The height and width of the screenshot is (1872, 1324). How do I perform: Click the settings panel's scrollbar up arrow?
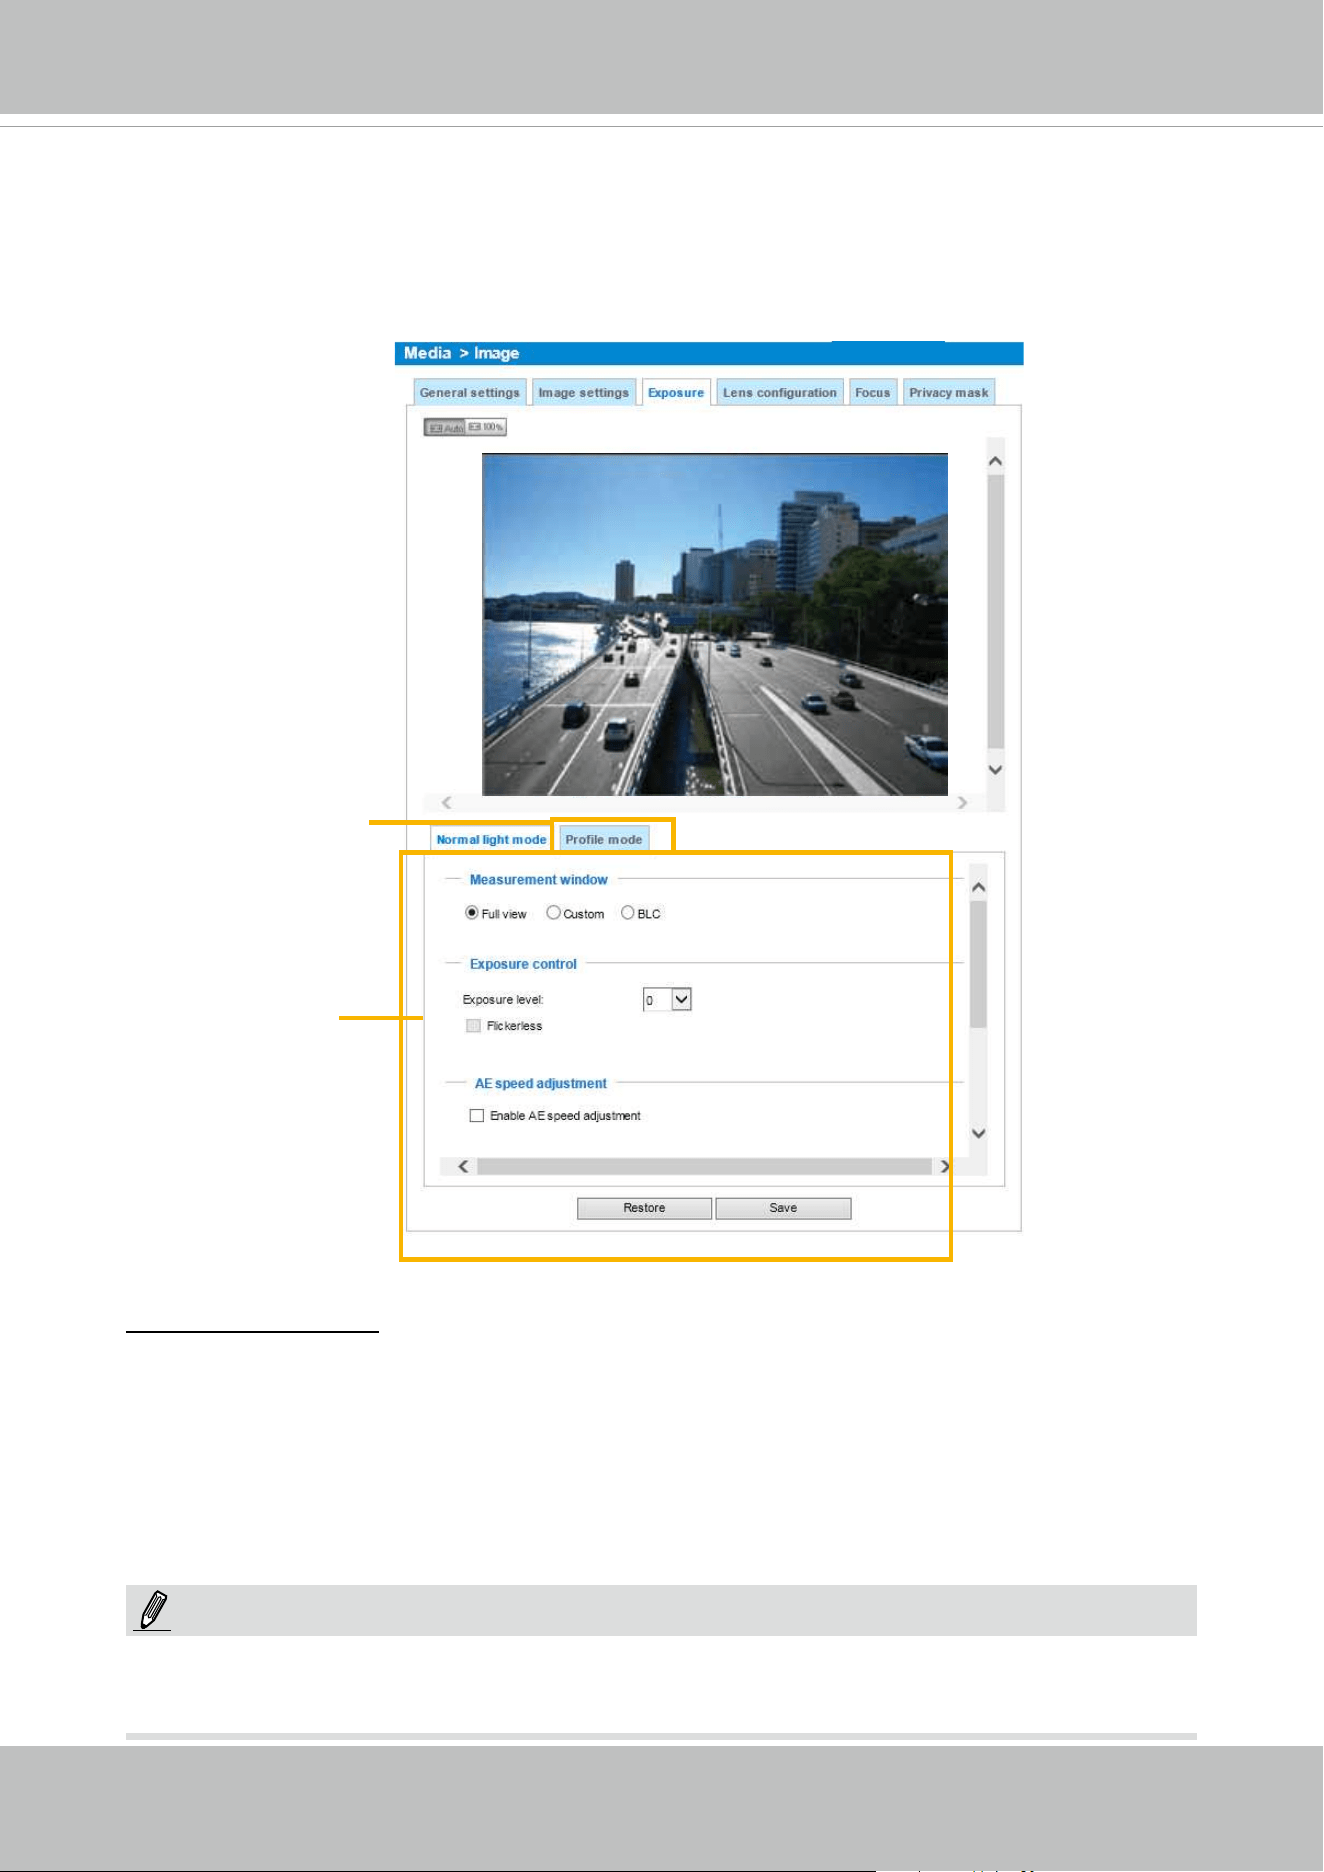click(979, 887)
